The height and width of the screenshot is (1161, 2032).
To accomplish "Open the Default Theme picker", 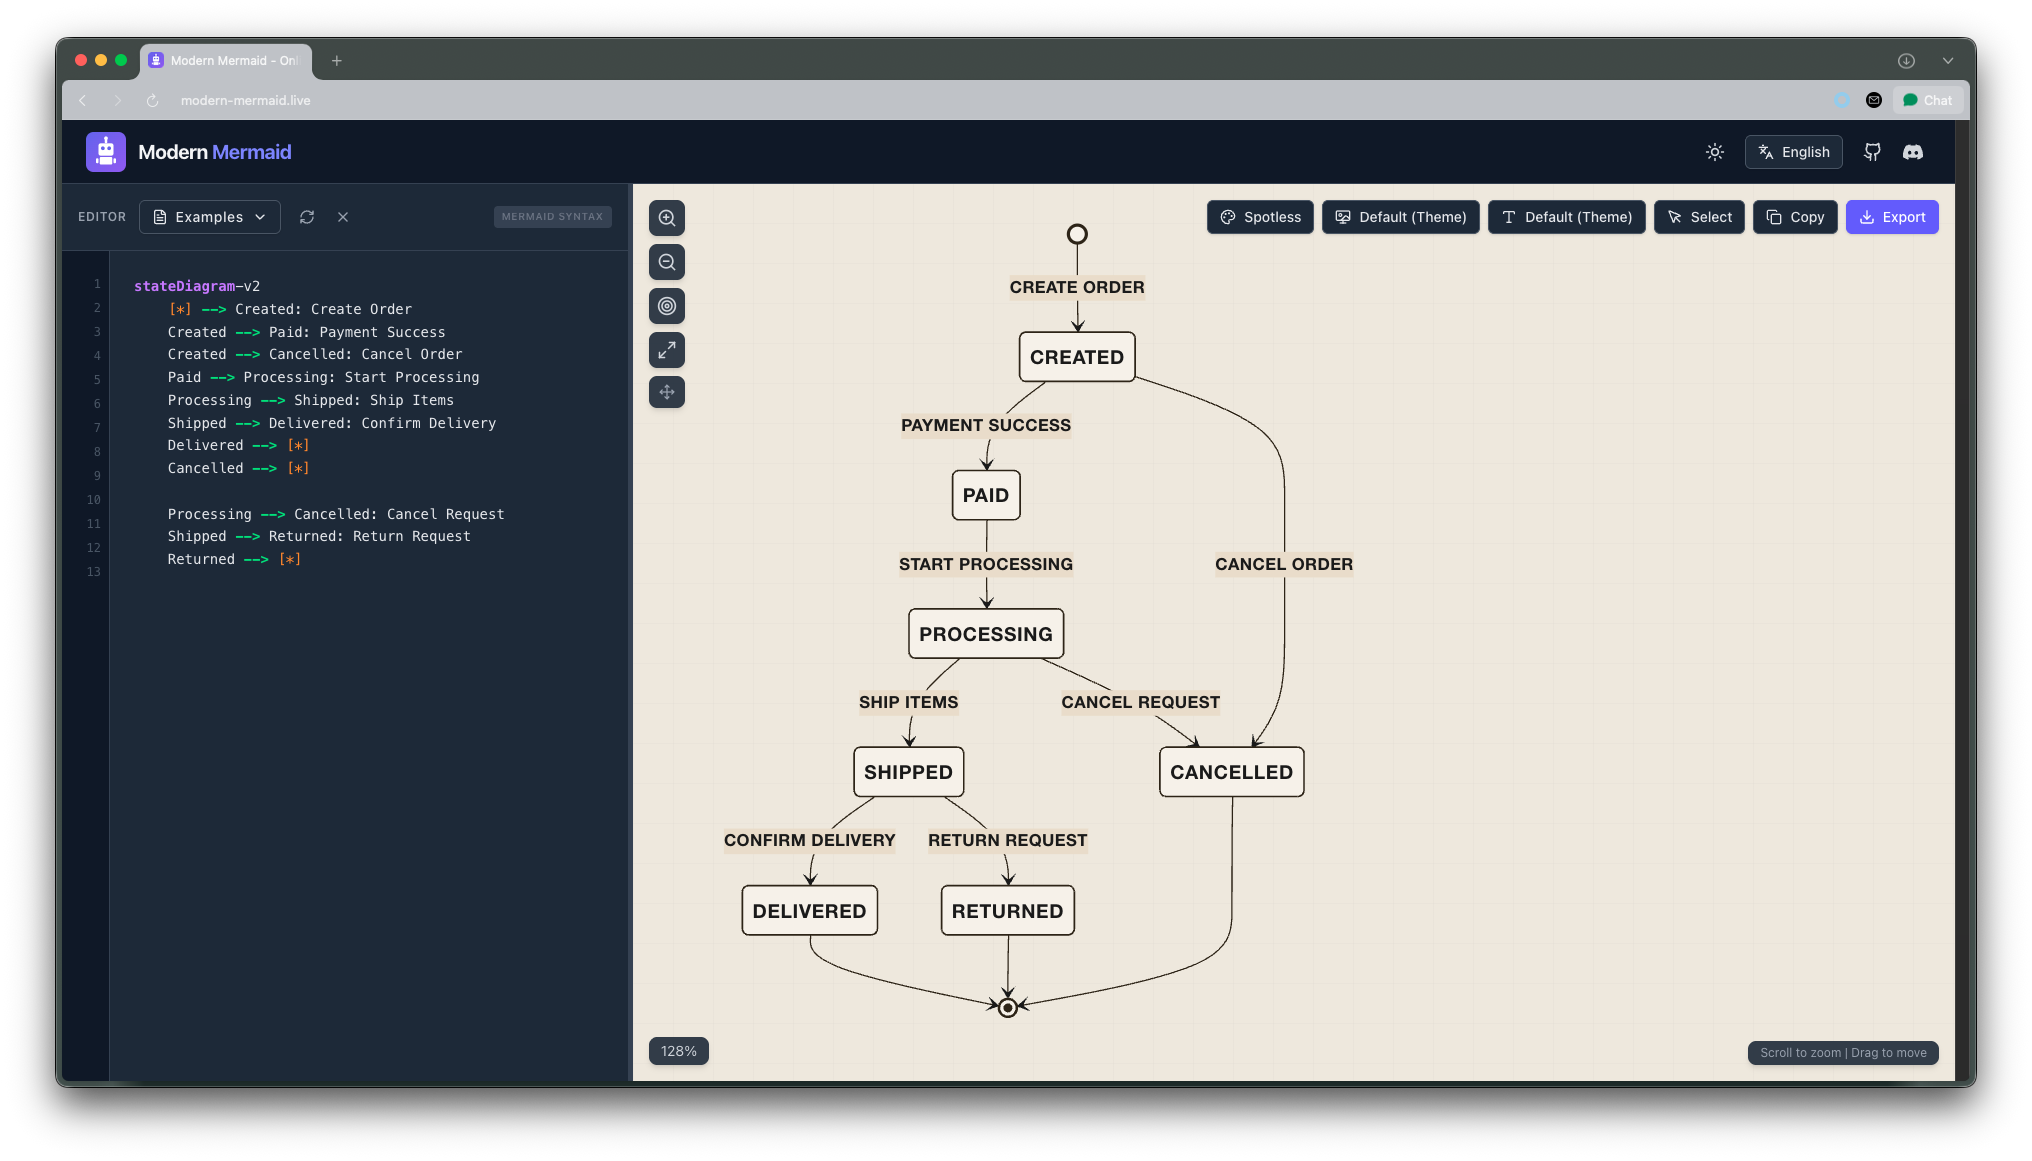I will point(1400,217).
